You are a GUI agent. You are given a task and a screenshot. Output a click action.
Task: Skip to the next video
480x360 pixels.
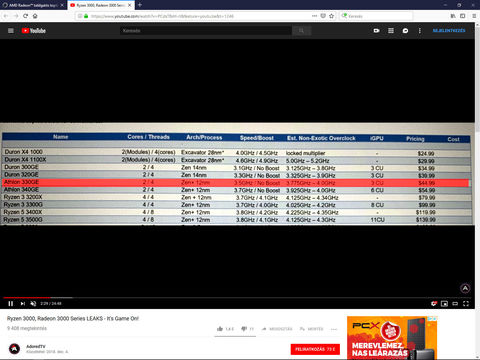click(22, 304)
